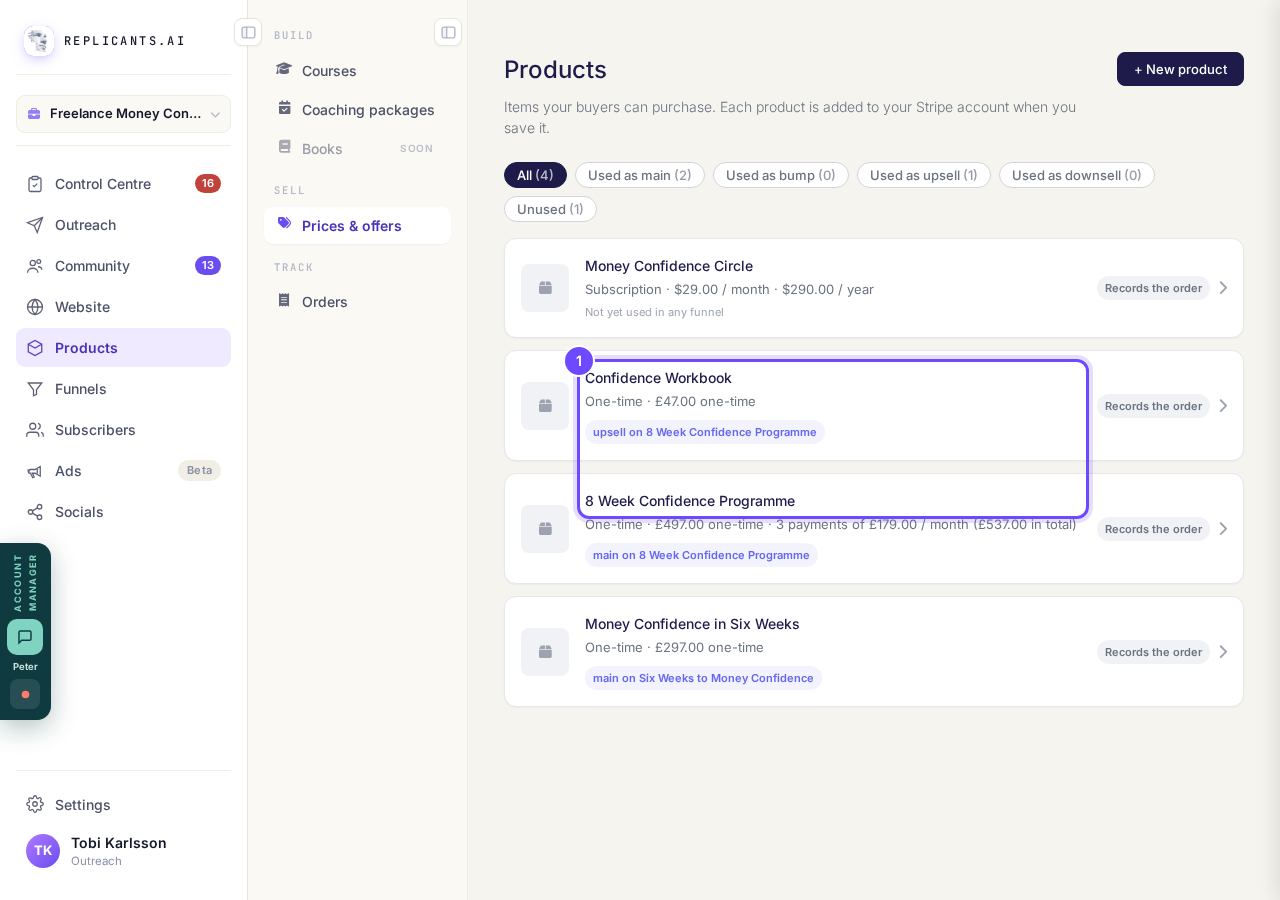Open Subscribers in the sidebar
This screenshot has height=900, width=1280.
[123, 430]
